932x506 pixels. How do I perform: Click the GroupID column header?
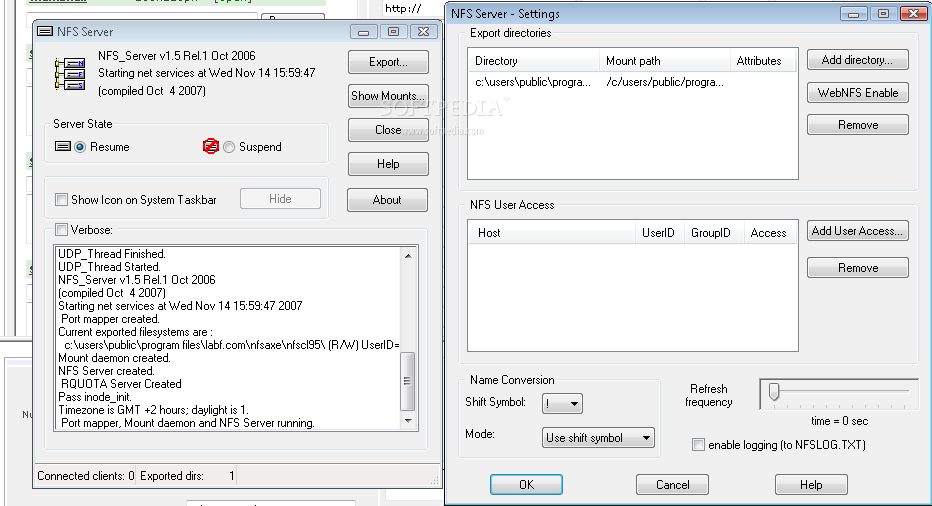(714, 232)
